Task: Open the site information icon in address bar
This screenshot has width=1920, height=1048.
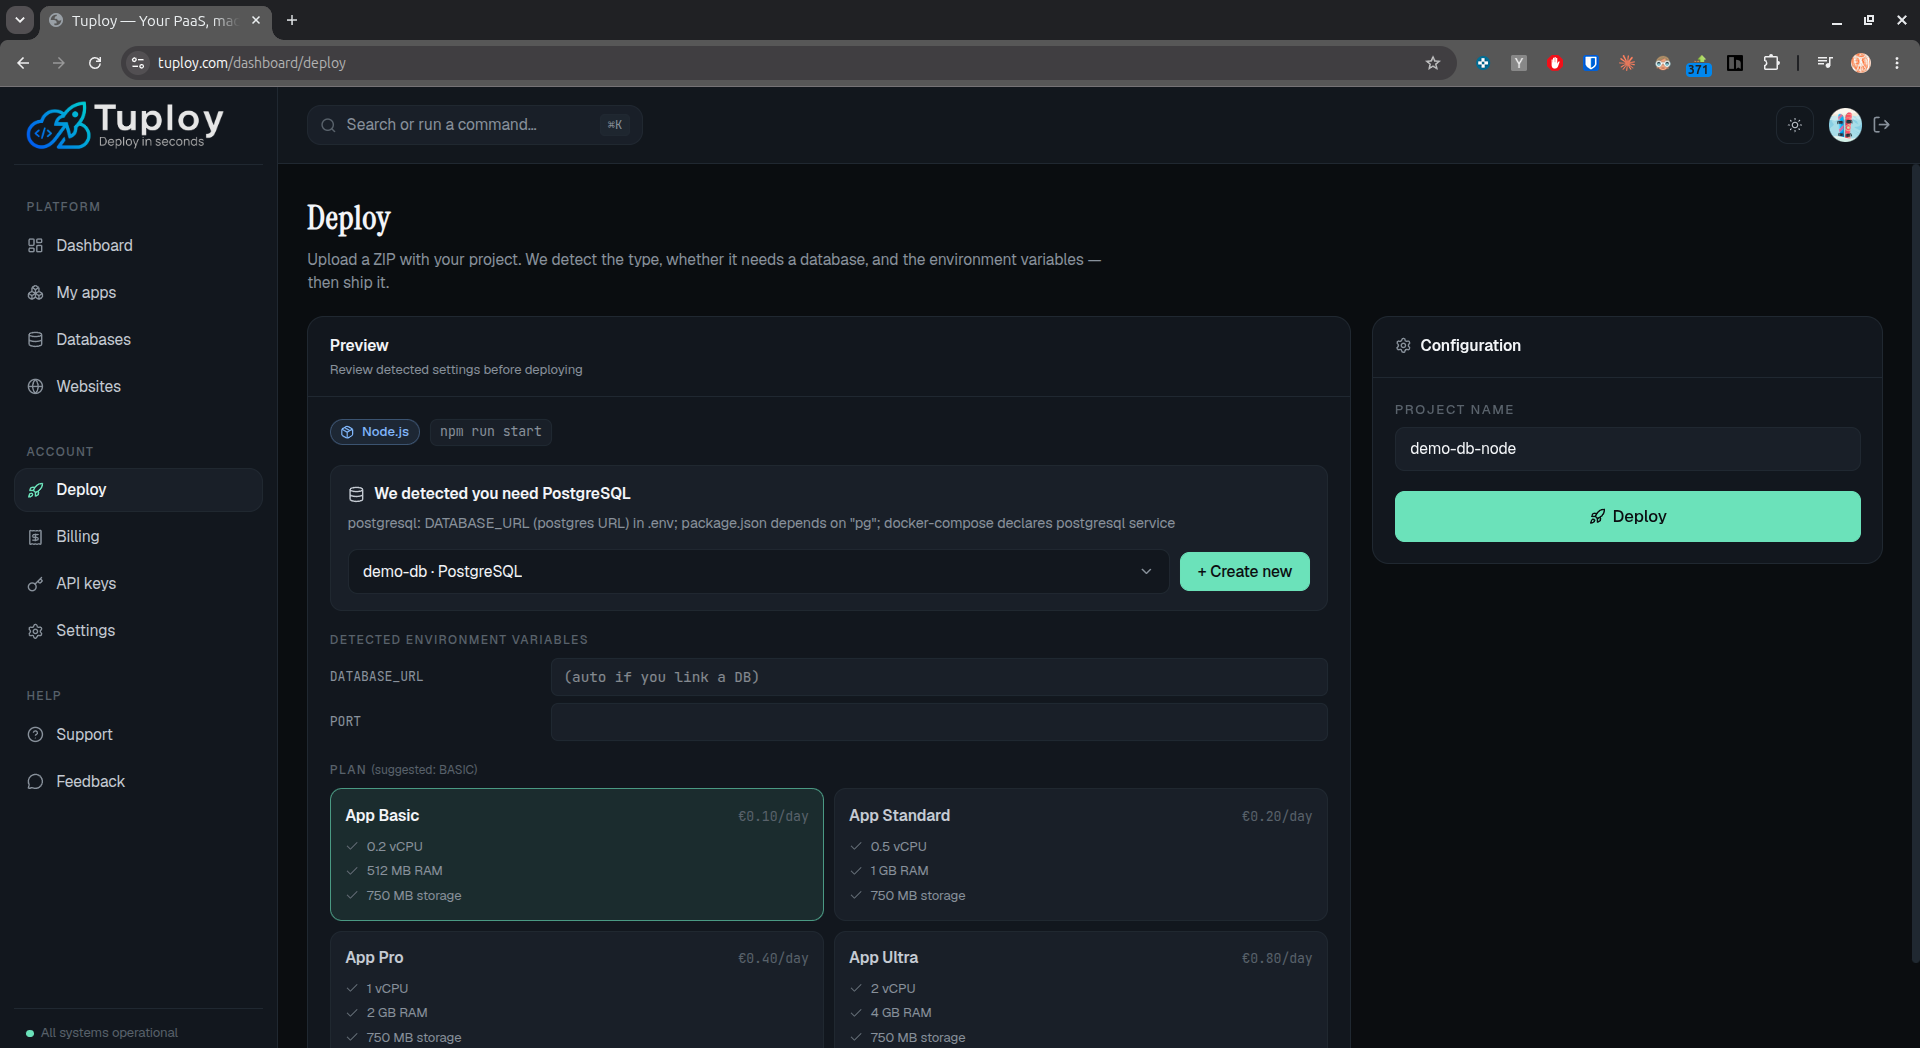Action: pyautogui.click(x=138, y=63)
